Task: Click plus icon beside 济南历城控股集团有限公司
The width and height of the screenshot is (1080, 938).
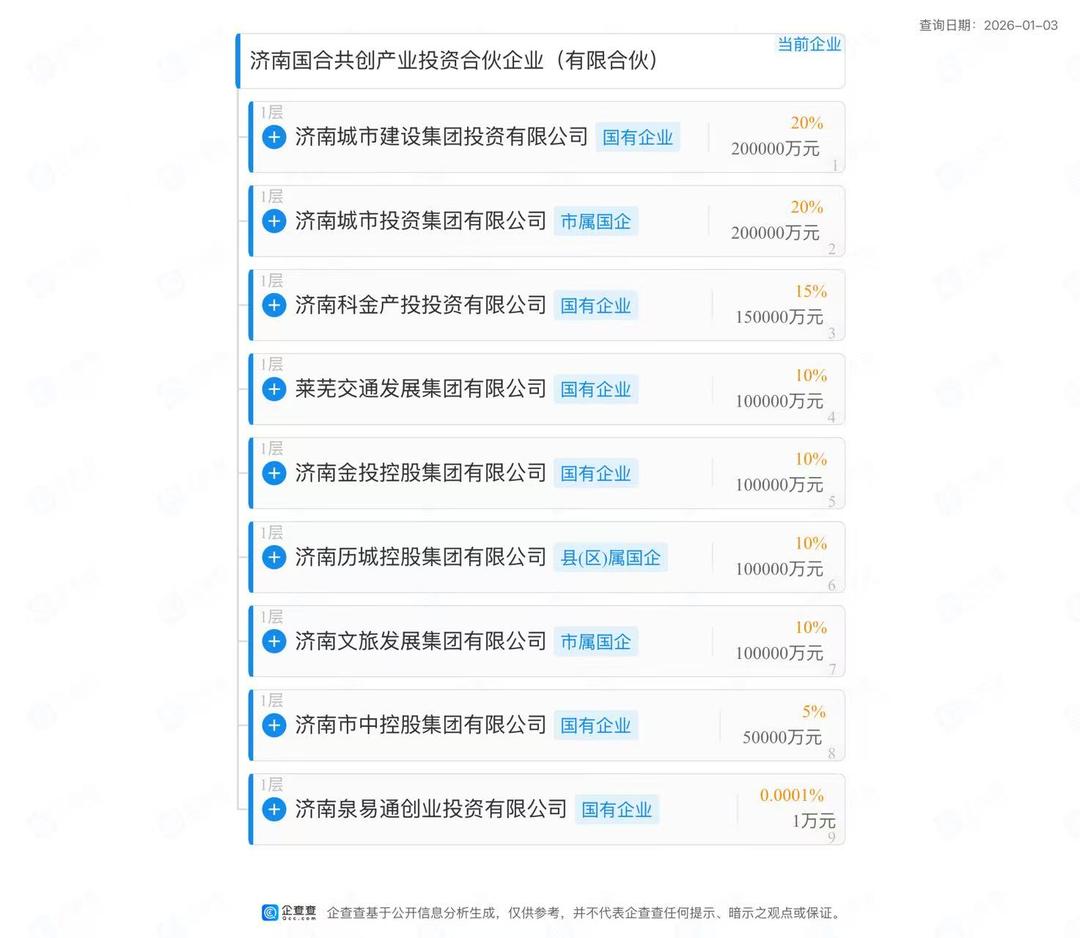Action: point(274,557)
